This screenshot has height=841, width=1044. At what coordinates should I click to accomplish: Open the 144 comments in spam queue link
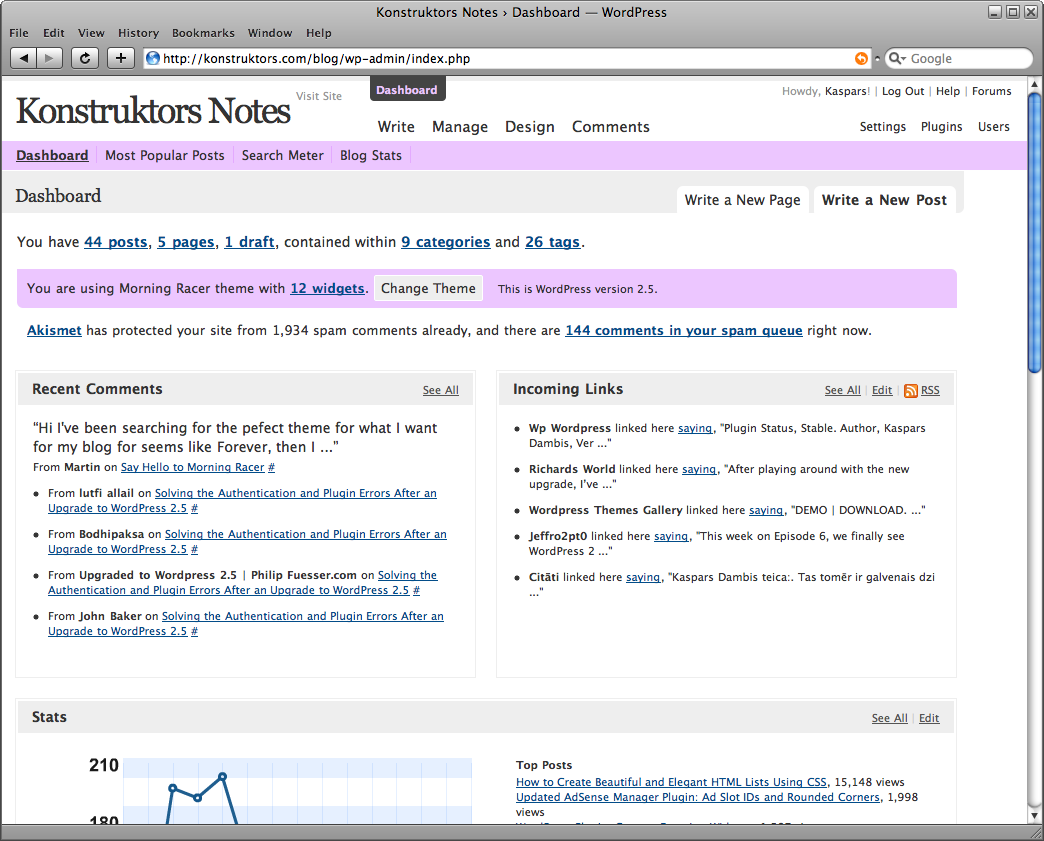683,330
